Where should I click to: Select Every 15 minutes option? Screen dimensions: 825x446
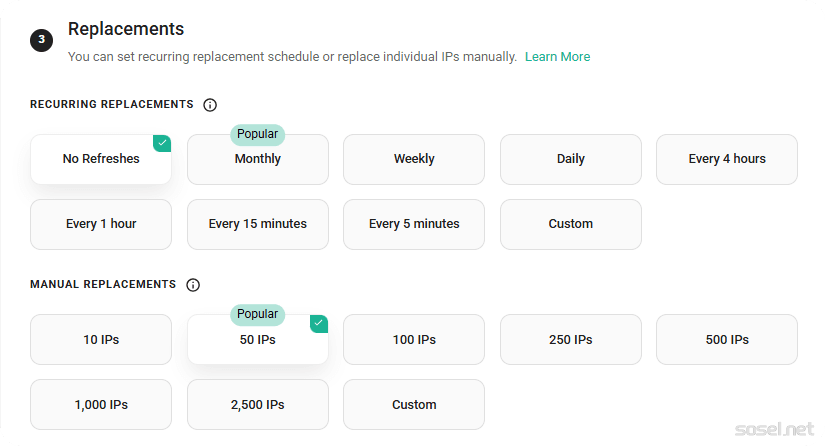pyautogui.click(x=258, y=224)
